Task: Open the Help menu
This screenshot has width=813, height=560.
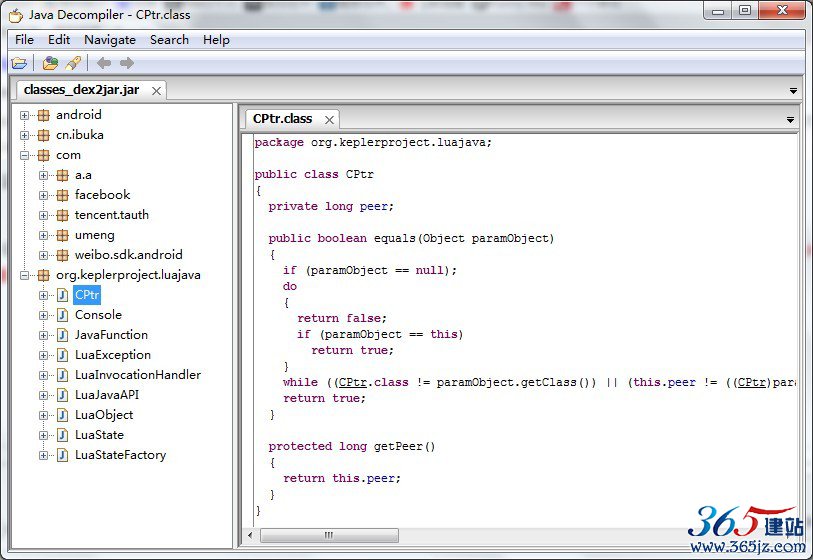Action: pos(216,40)
